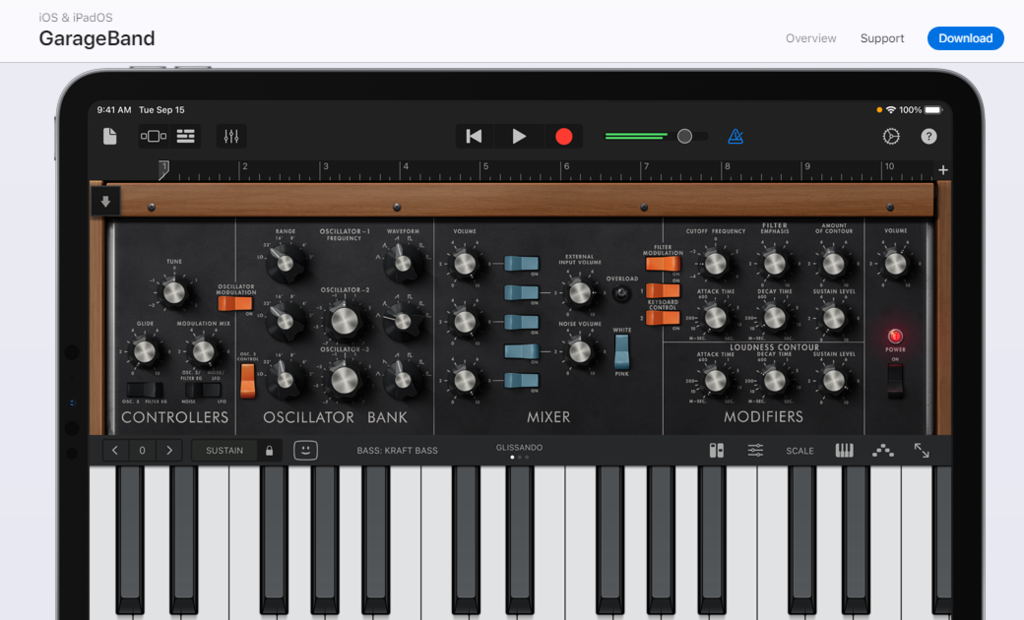Check battery indicator in iPad status bar
1024x620 pixels.
tap(933, 110)
